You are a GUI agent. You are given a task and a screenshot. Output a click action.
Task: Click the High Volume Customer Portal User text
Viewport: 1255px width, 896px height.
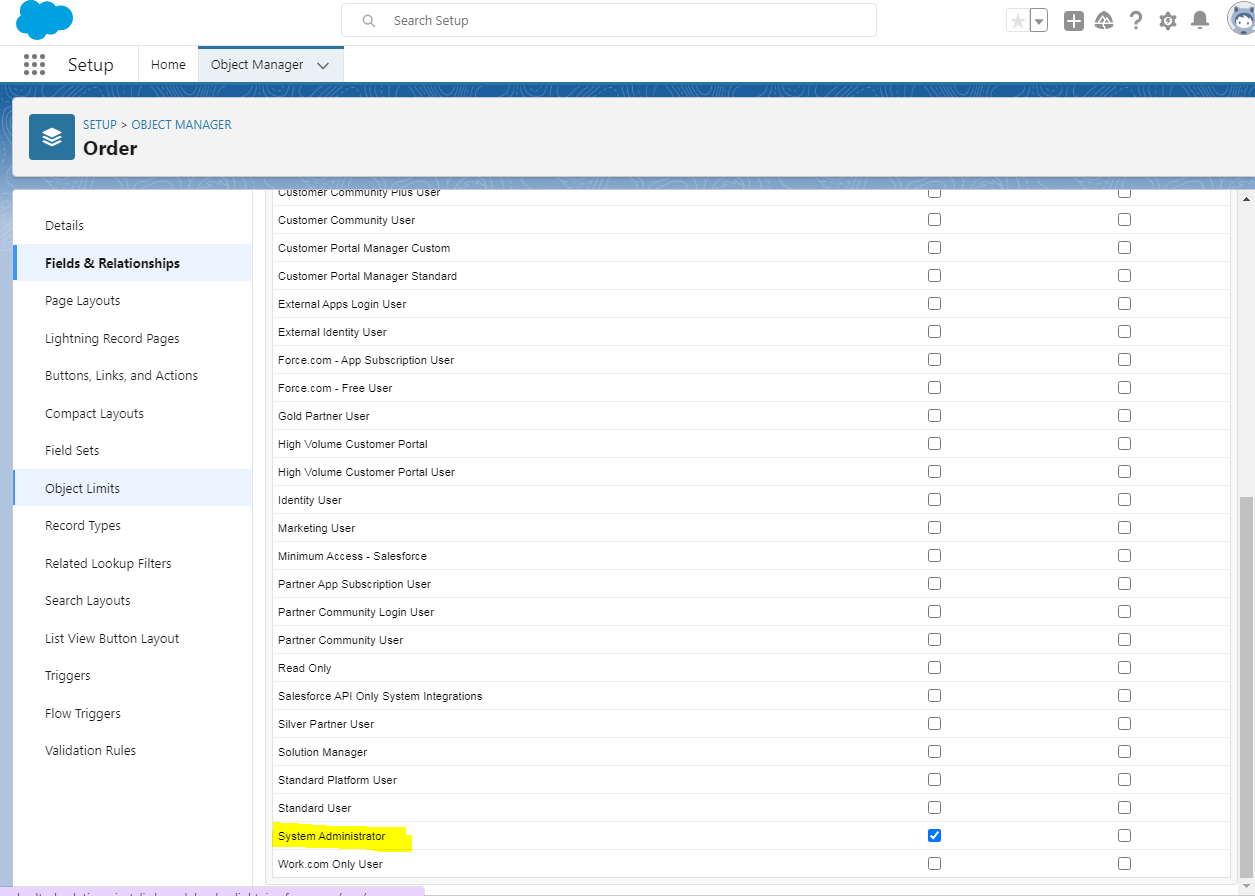pyautogui.click(x=366, y=472)
